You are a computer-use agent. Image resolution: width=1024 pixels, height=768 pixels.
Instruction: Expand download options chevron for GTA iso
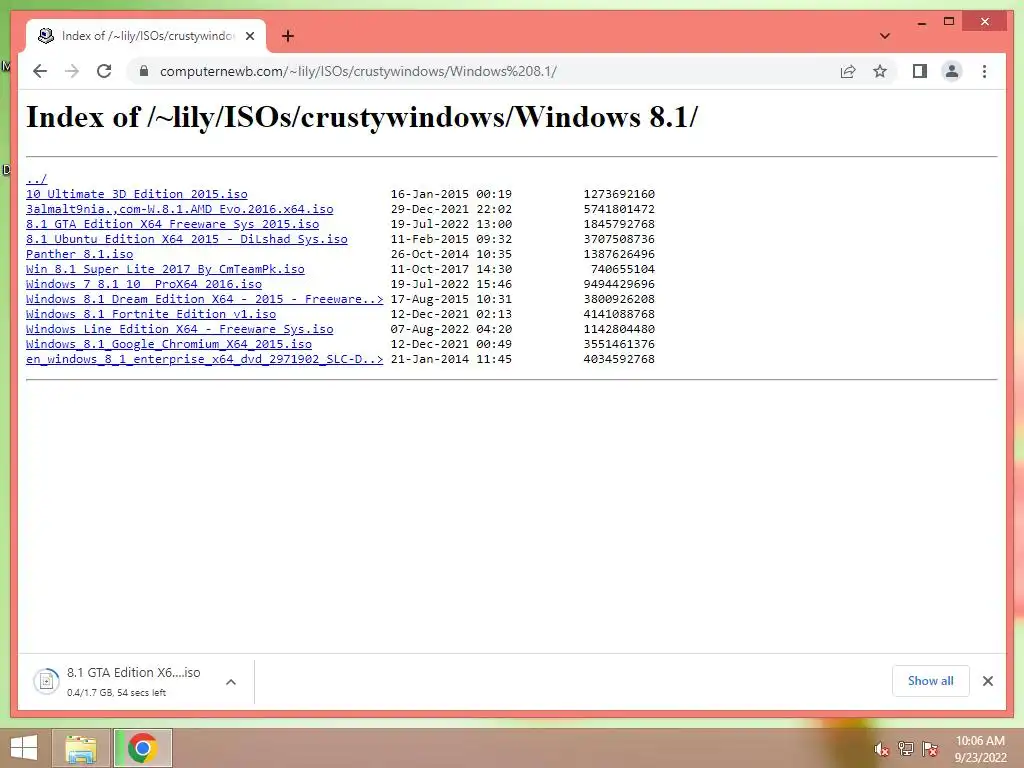point(231,682)
